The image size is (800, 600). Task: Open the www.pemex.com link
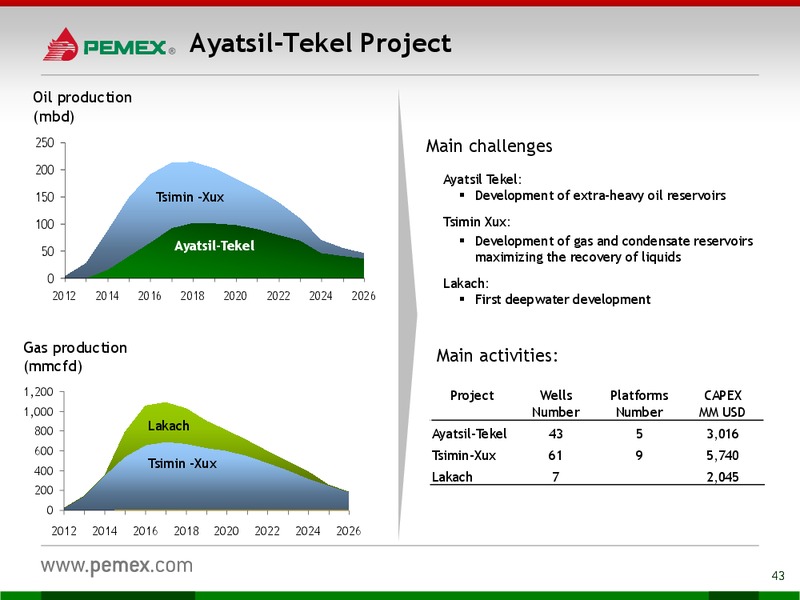point(117,565)
